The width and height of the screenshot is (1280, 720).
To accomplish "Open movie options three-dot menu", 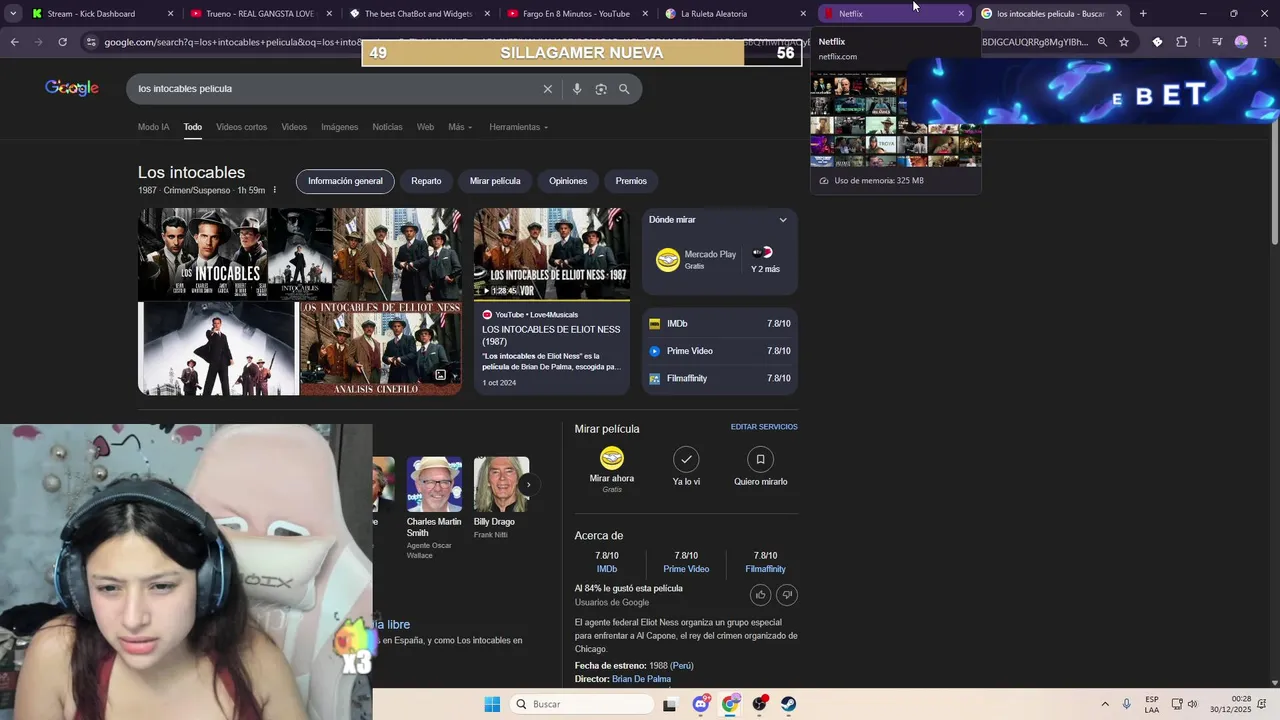I will click(x=274, y=190).
